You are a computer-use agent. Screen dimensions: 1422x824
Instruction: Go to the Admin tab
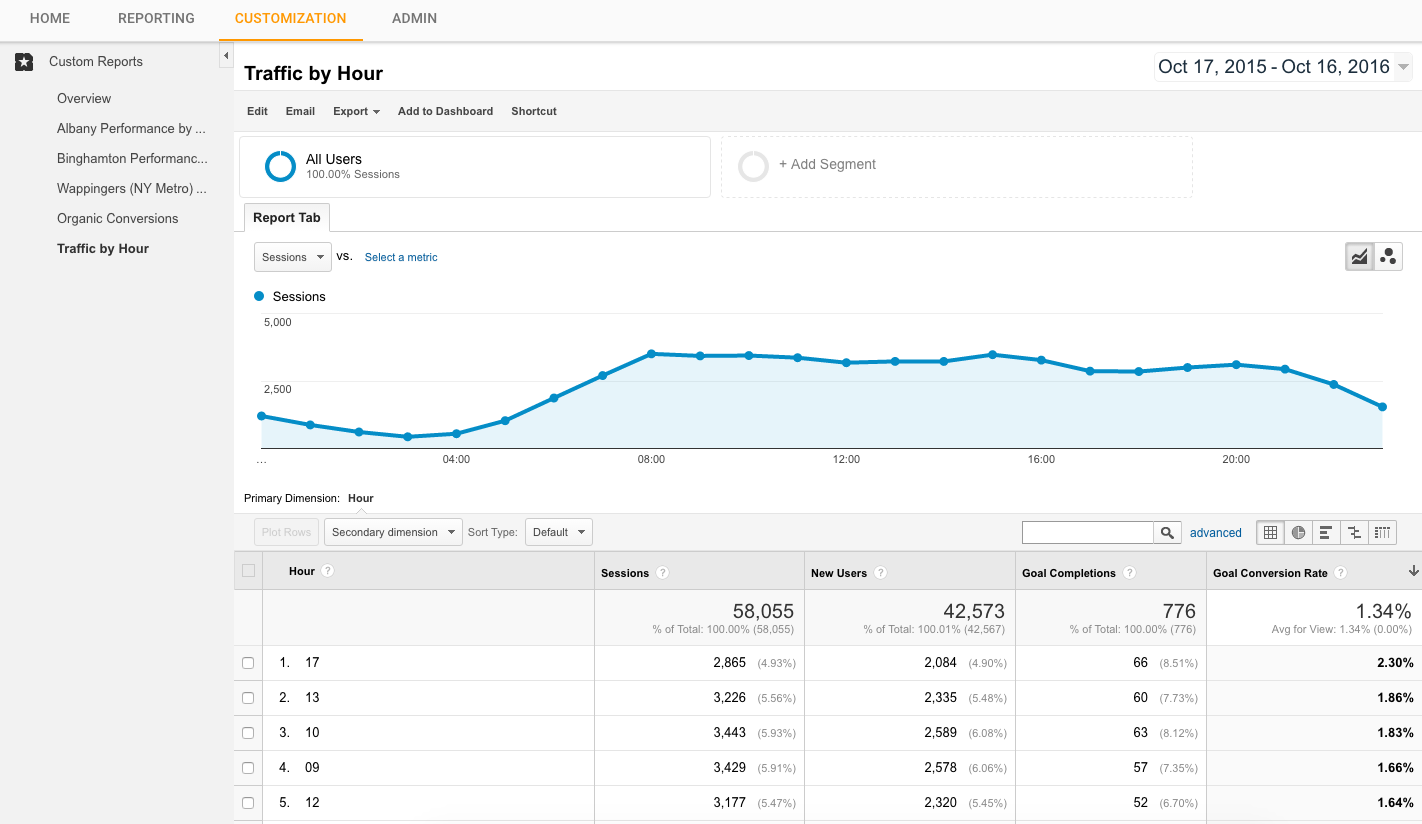(x=414, y=18)
